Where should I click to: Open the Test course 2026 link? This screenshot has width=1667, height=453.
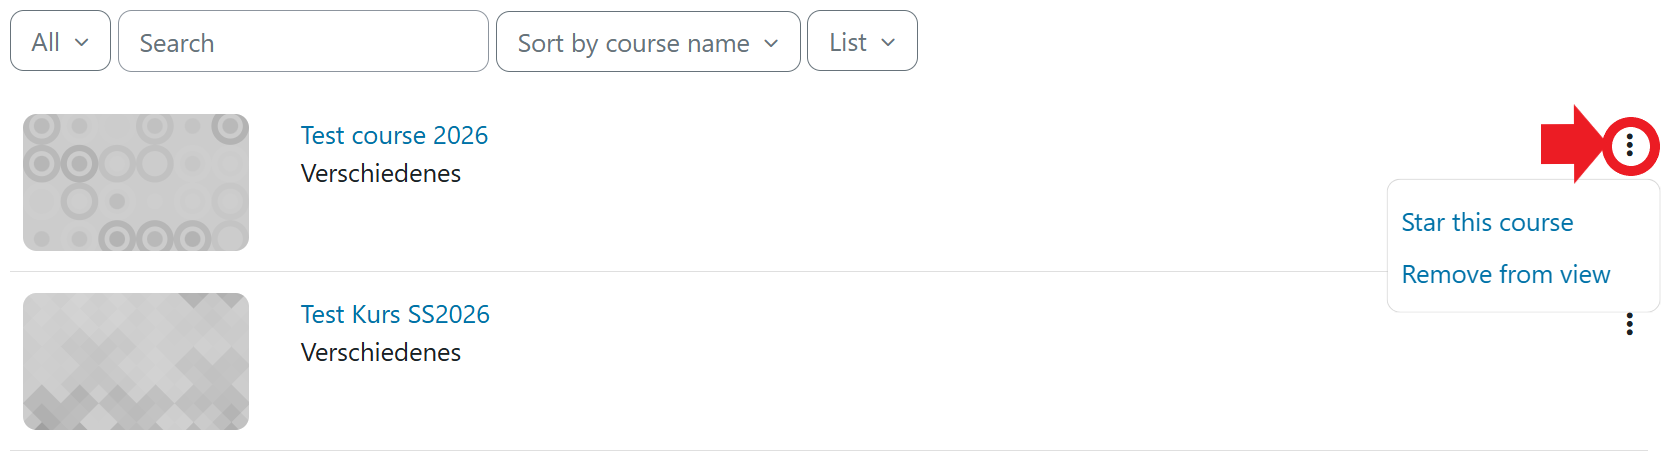(x=394, y=135)
